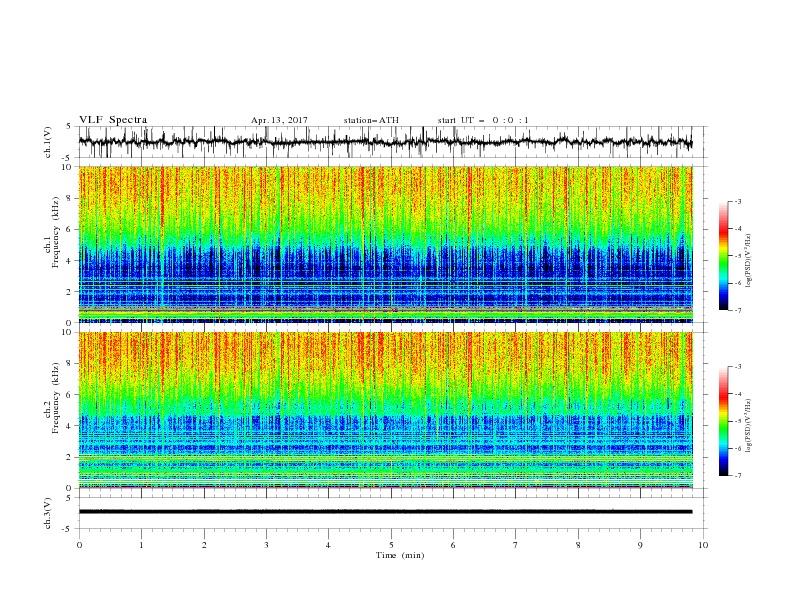This screenshot has width=792, height=612.
Task: Click the "-5" tick on ch.1 colorbar
Action: 737,256
